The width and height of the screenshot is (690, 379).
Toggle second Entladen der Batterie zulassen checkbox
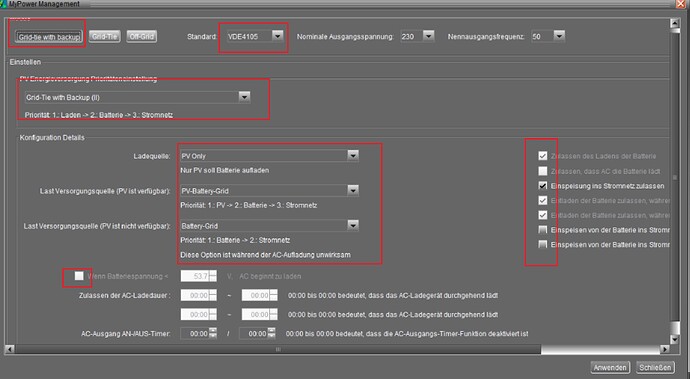[x=543, y=215]
